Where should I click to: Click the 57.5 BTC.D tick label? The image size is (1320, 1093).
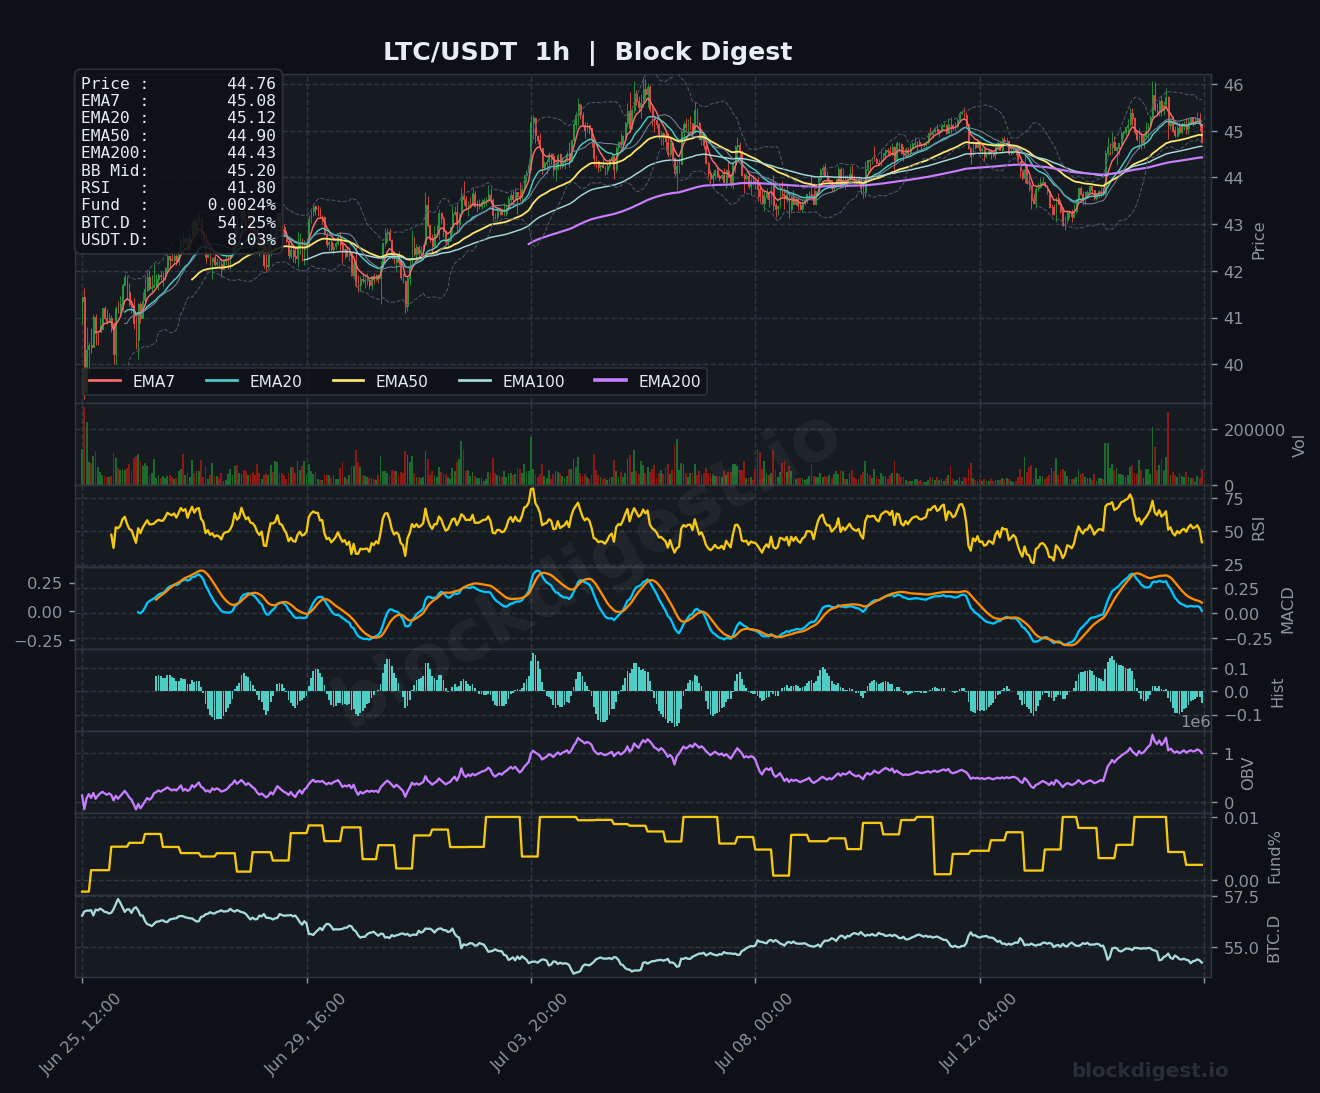(1241, 897)
